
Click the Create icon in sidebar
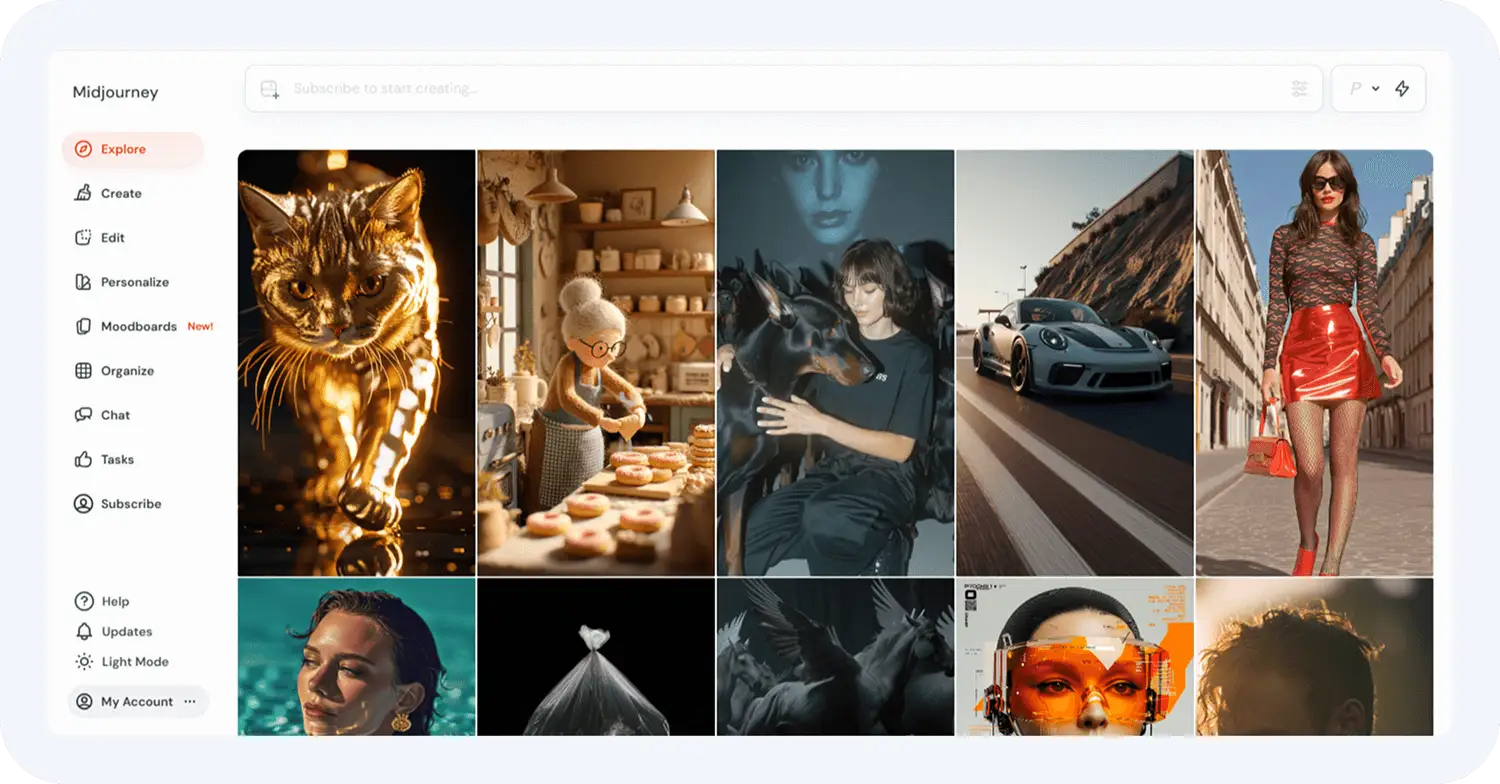[84, 193]
